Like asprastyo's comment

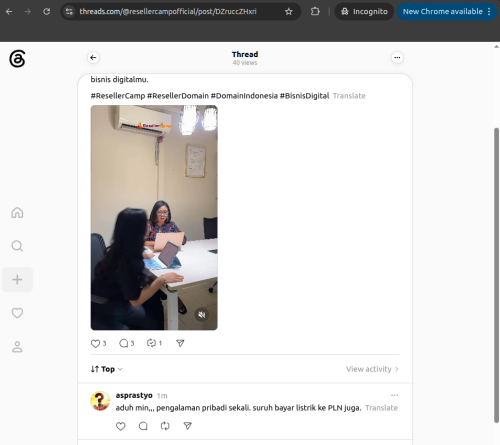coord(121,426)
